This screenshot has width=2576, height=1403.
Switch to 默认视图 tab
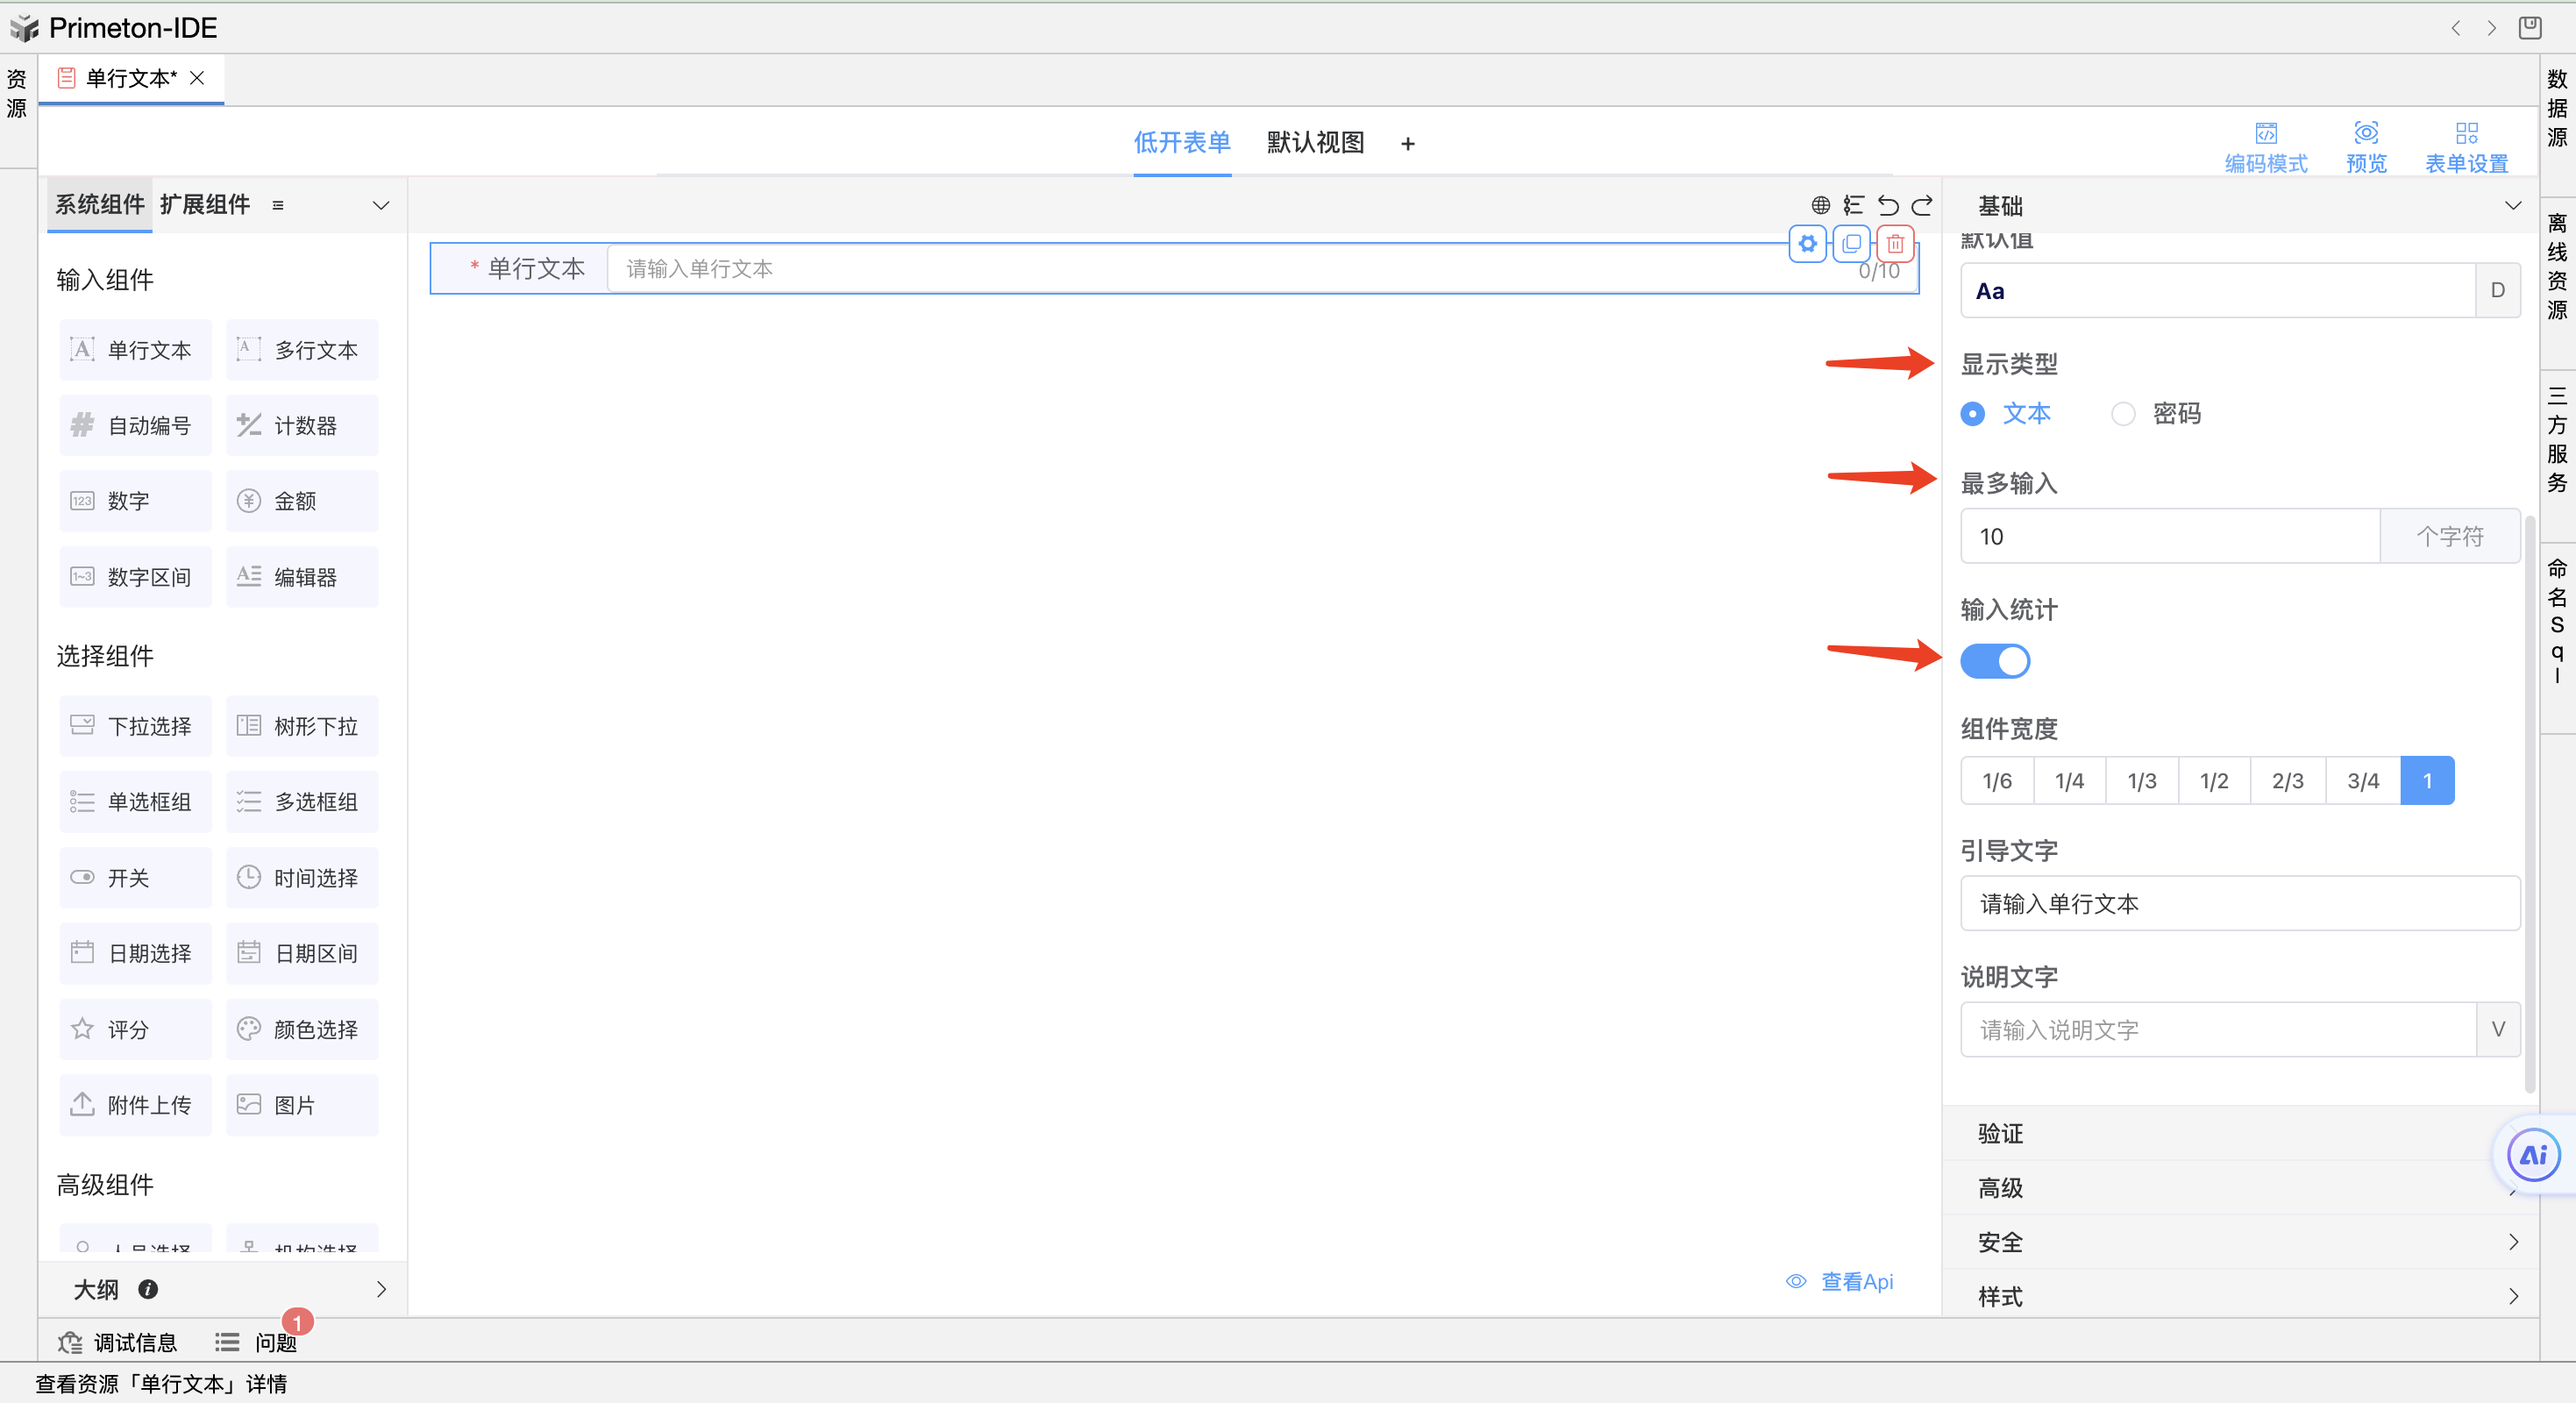click(x=1315, y=143)
